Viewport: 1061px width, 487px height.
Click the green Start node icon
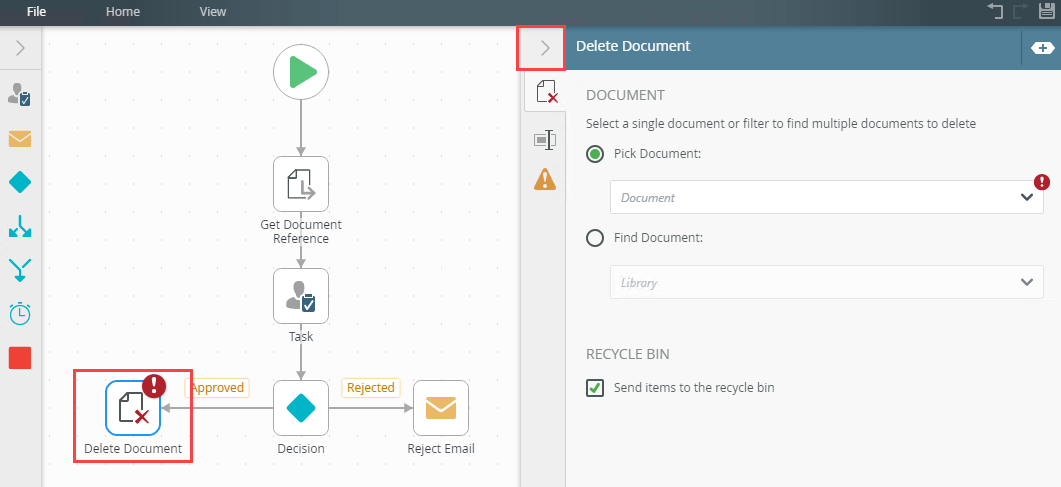pyautogui.click(x=301, y=72)
